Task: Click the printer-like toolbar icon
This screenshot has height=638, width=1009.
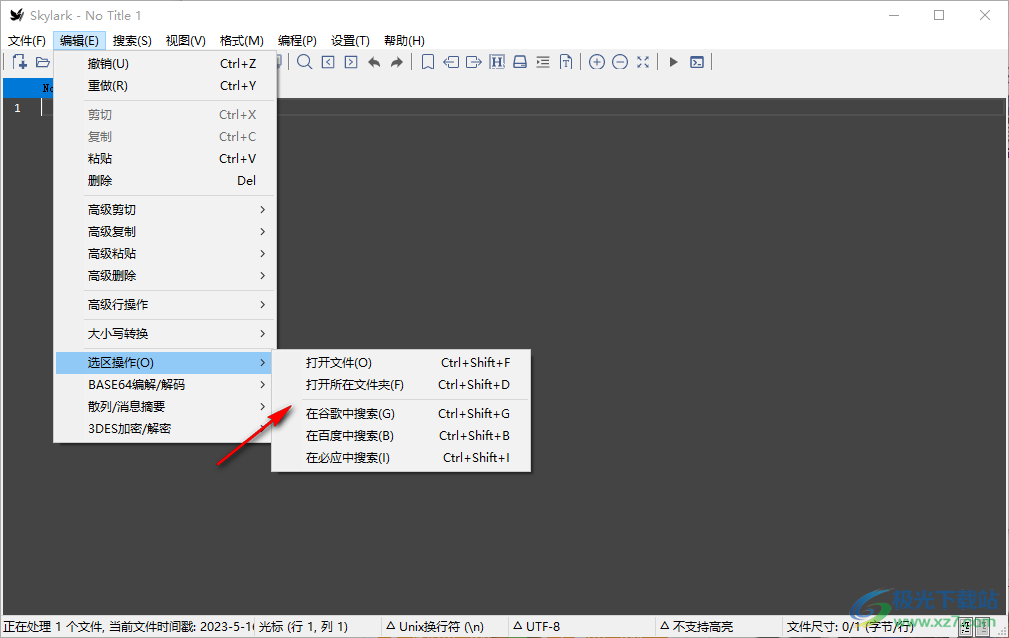Action: point(520,62)
